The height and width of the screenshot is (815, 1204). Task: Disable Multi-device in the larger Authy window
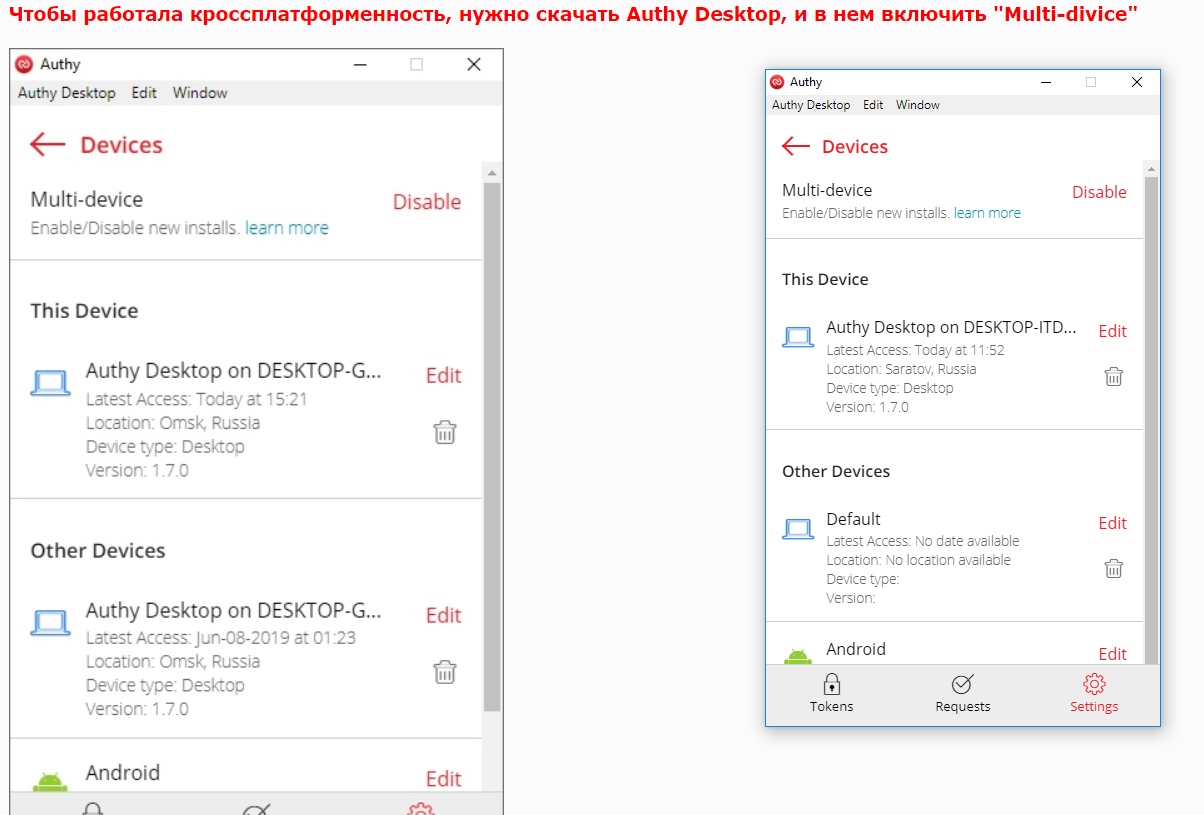(x=426, y=202)
